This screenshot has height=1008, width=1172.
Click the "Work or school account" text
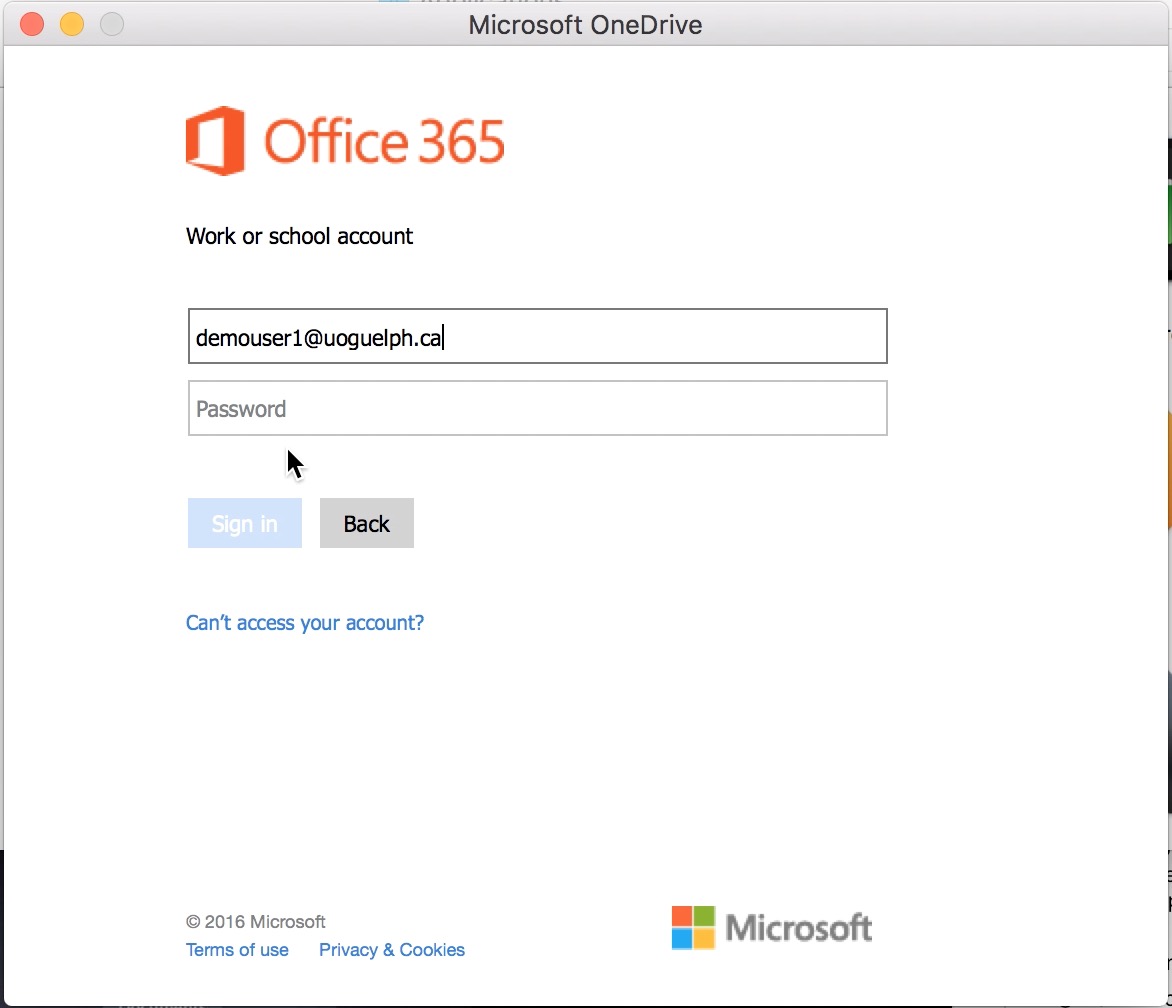[299, 236]
